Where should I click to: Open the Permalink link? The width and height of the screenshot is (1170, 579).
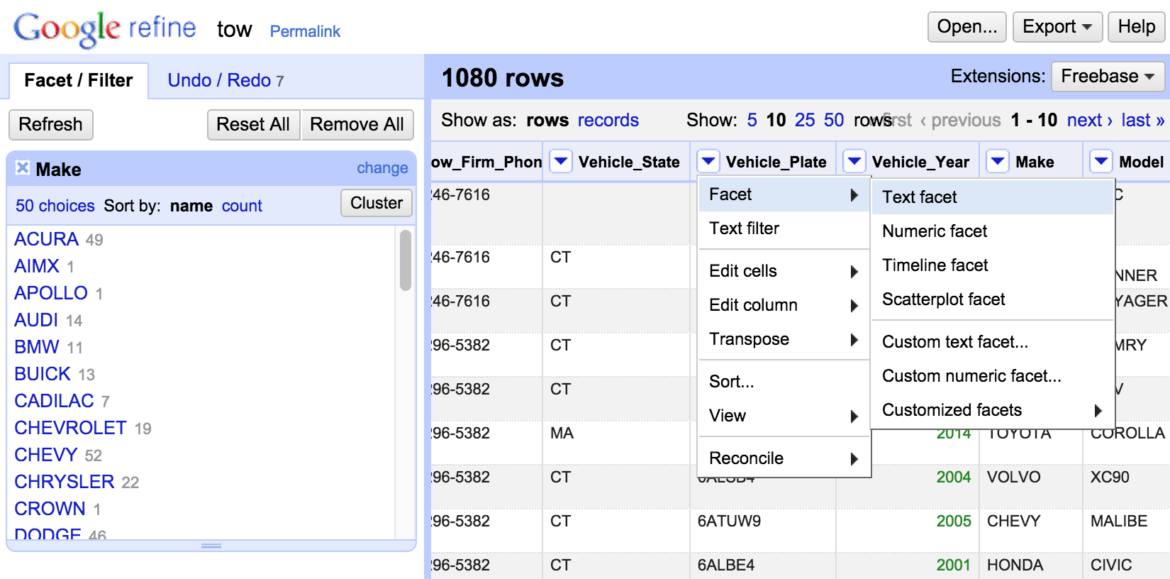(x=305, y=32)
